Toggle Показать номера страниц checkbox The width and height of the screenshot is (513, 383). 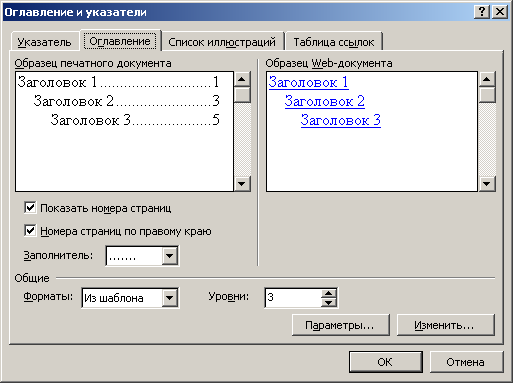(x=30, y=208)
